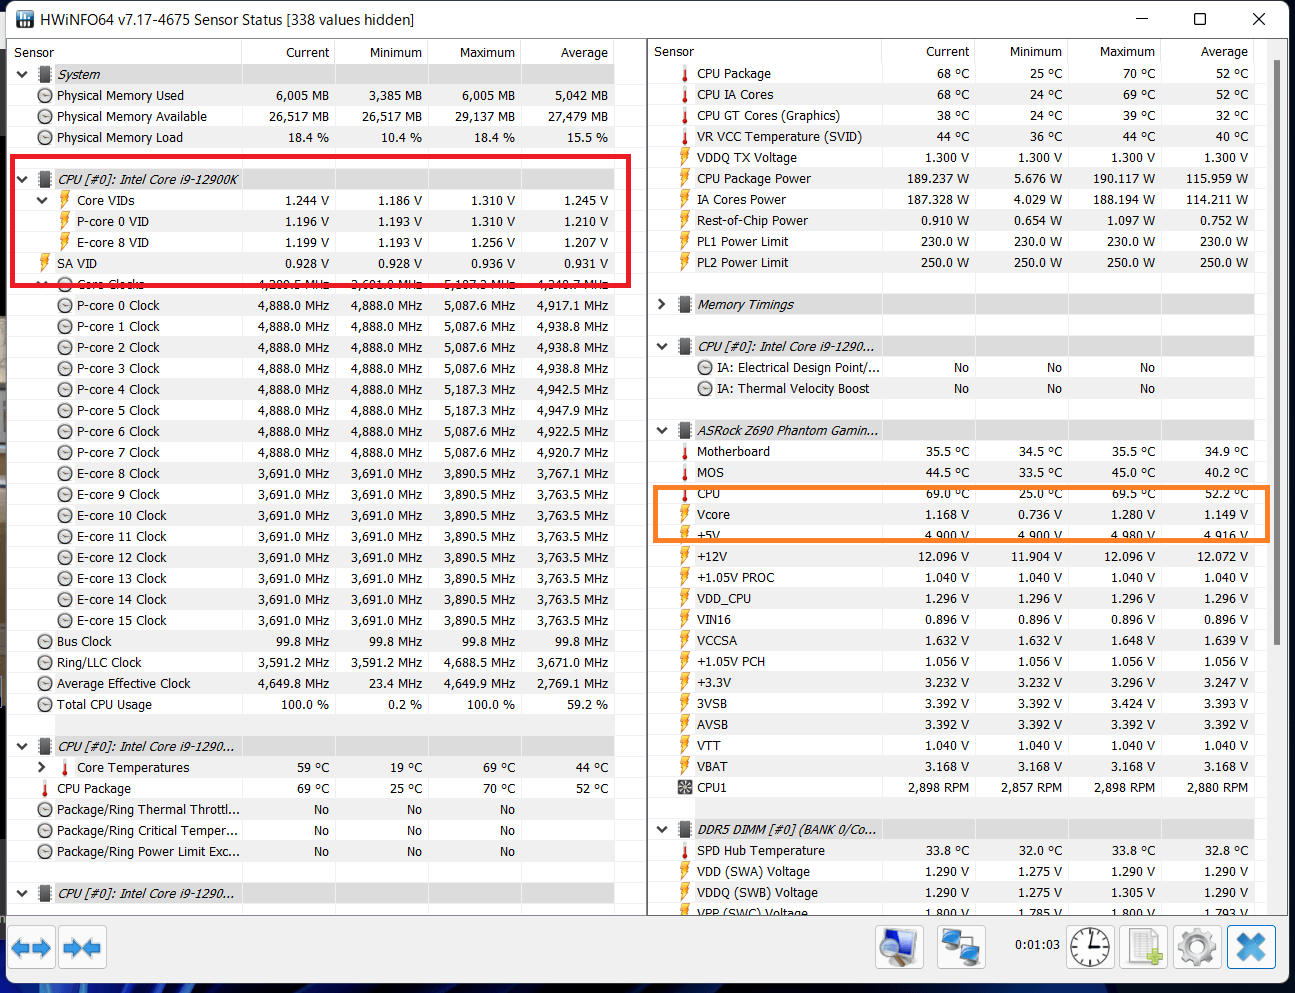Collapse the Core VIDs subtree

tap(42, 201)
